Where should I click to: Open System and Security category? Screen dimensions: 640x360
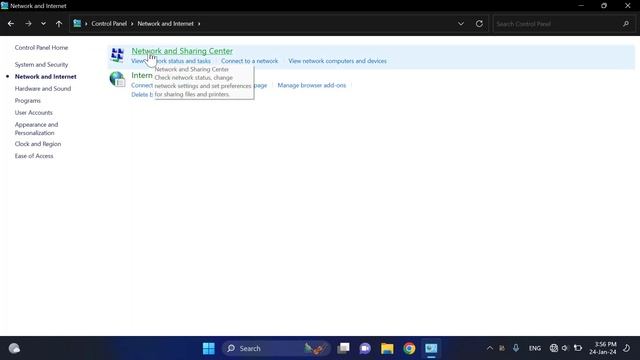click(41, 64)
